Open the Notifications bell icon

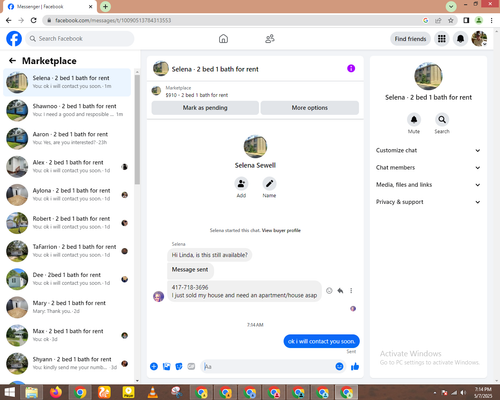460,39
